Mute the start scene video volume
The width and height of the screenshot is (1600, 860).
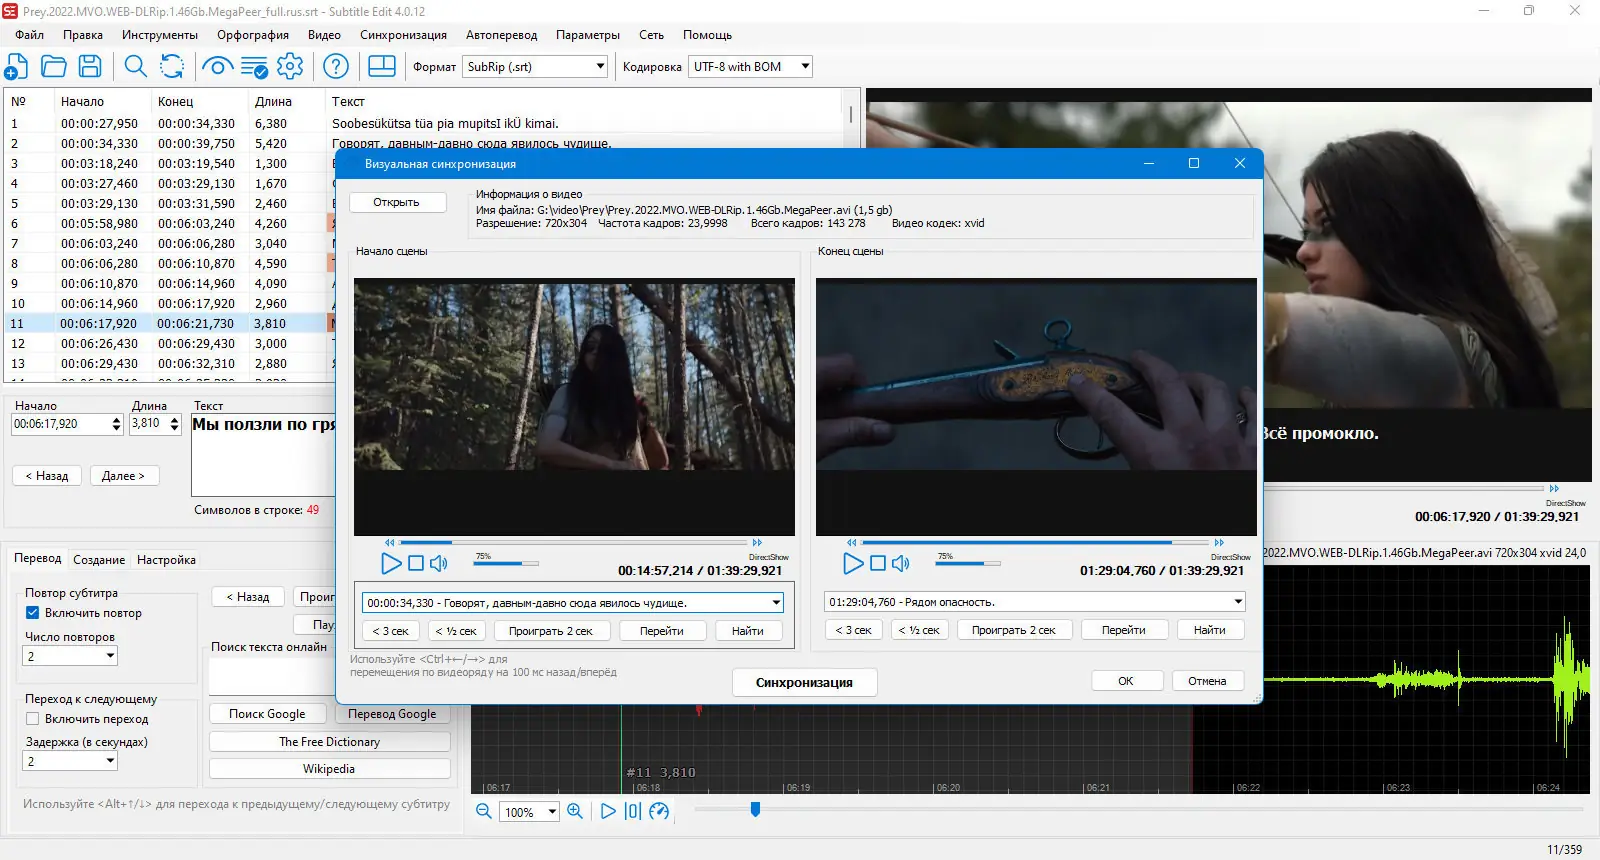tap(439, 564)
